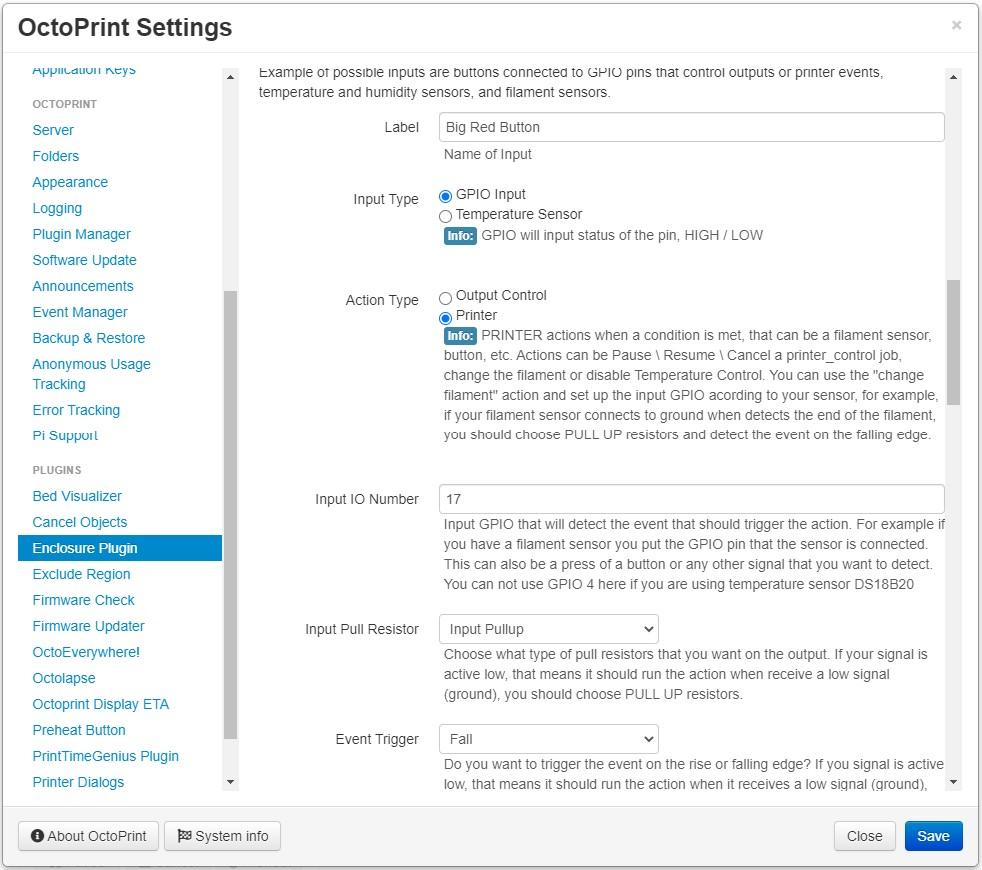The width and height of the screenshot is (982, 870).
Task: Go to Software Update section
Action: pyautogui.click(x=85, y=260)
